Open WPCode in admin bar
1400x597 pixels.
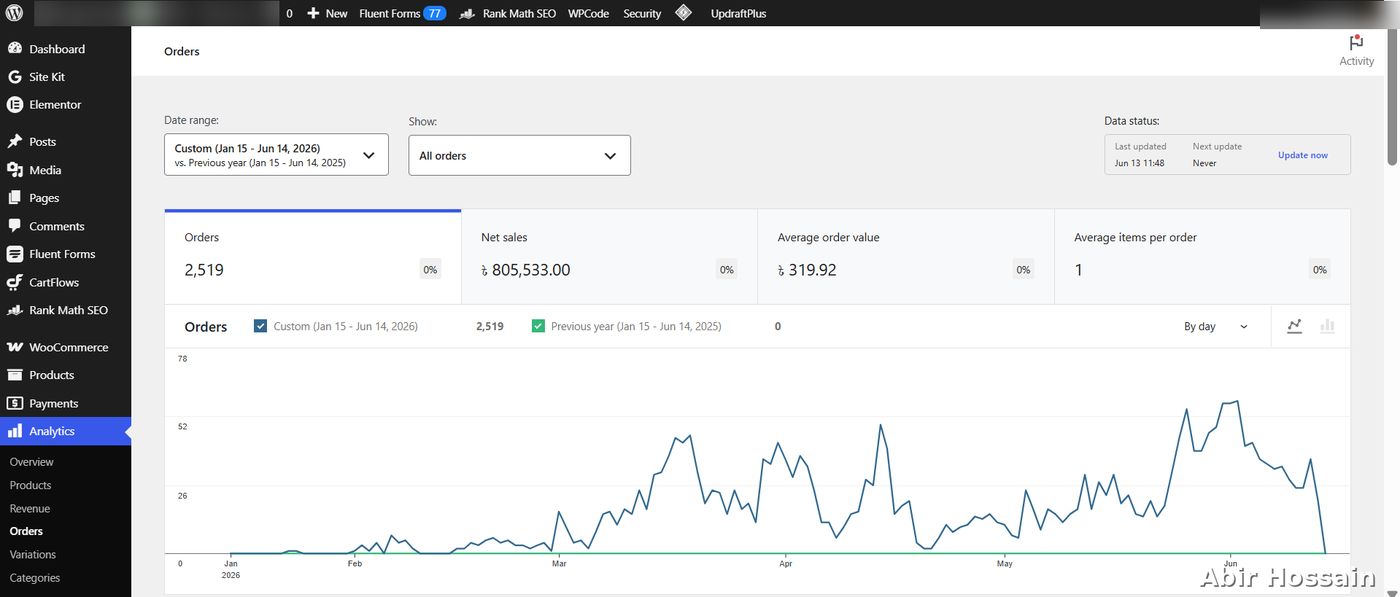coord(588,13)
